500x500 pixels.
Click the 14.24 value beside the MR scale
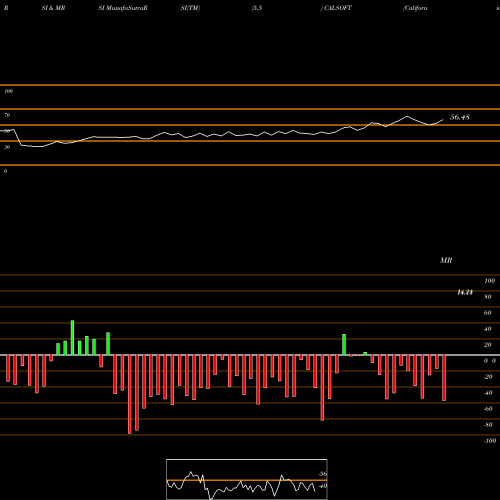[x=465, y=292]
